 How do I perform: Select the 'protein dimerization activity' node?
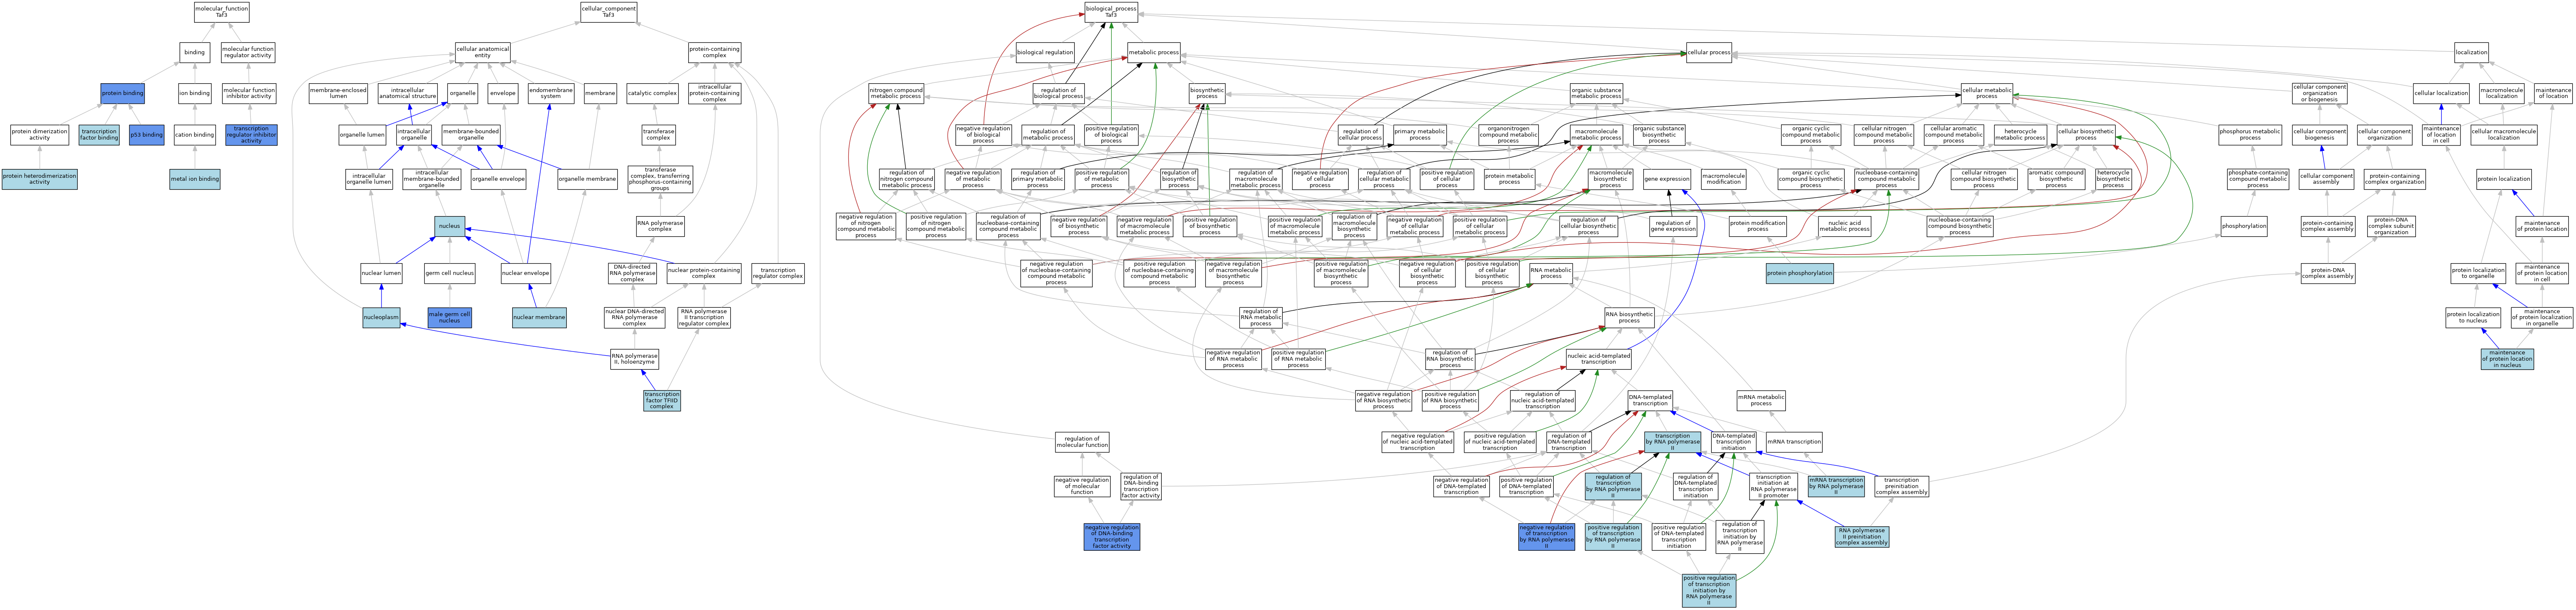(39, 134)
